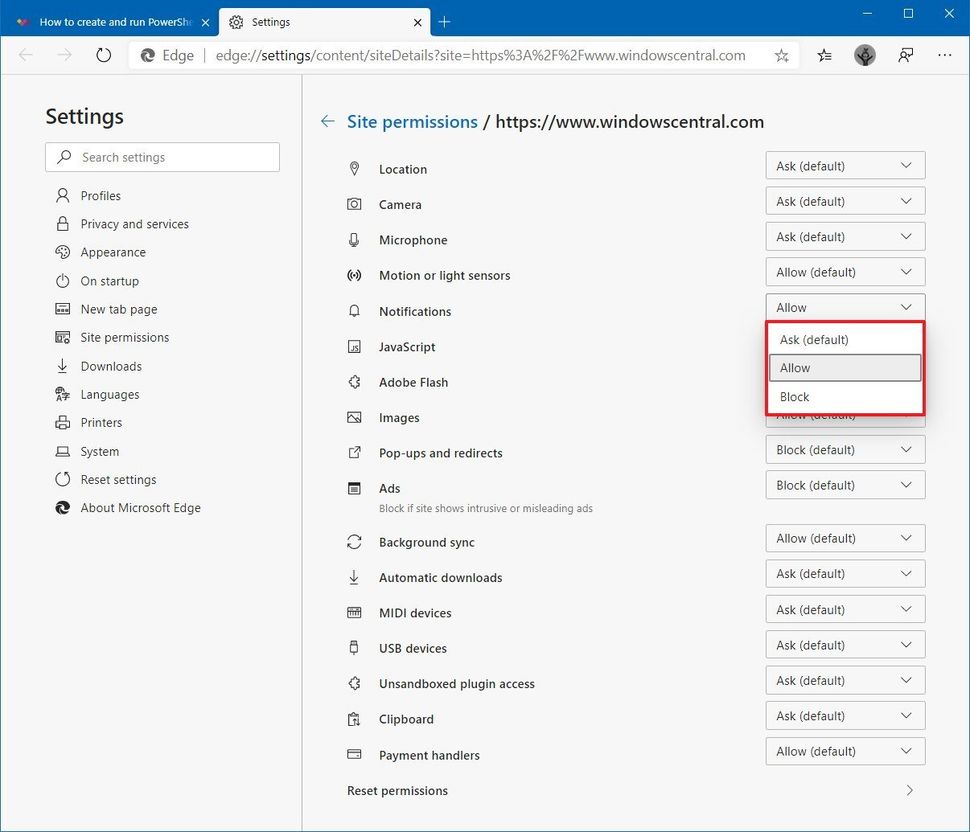Viewport: 970px width, 832px height.
Task: Select Block in the Notifications dropdown
Action: coord(844,396)
